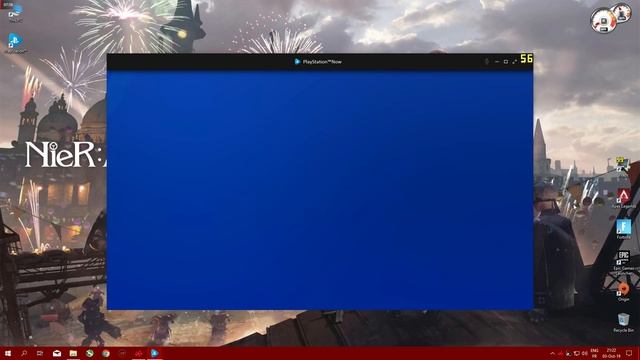Screen dimensions: 640x360
Task: Select the top-left desktop shortcut icon
Action: pos(15,13)
